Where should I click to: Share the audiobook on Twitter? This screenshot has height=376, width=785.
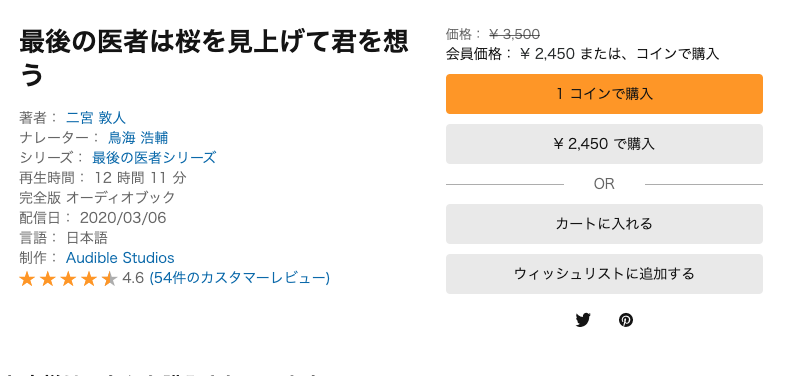click(583, 320)
